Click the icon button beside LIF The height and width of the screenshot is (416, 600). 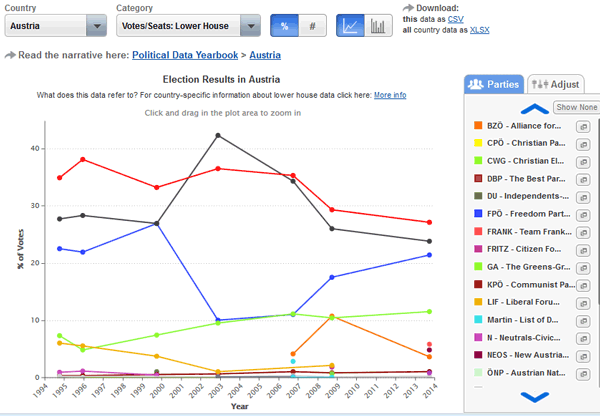pos(583,303)
